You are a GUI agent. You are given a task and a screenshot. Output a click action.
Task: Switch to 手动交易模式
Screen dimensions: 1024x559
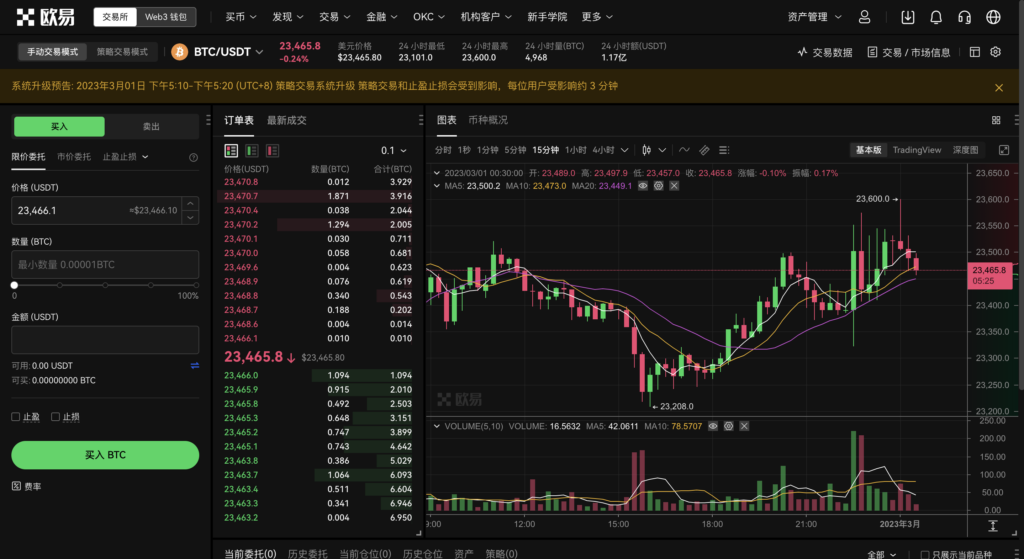52,52
